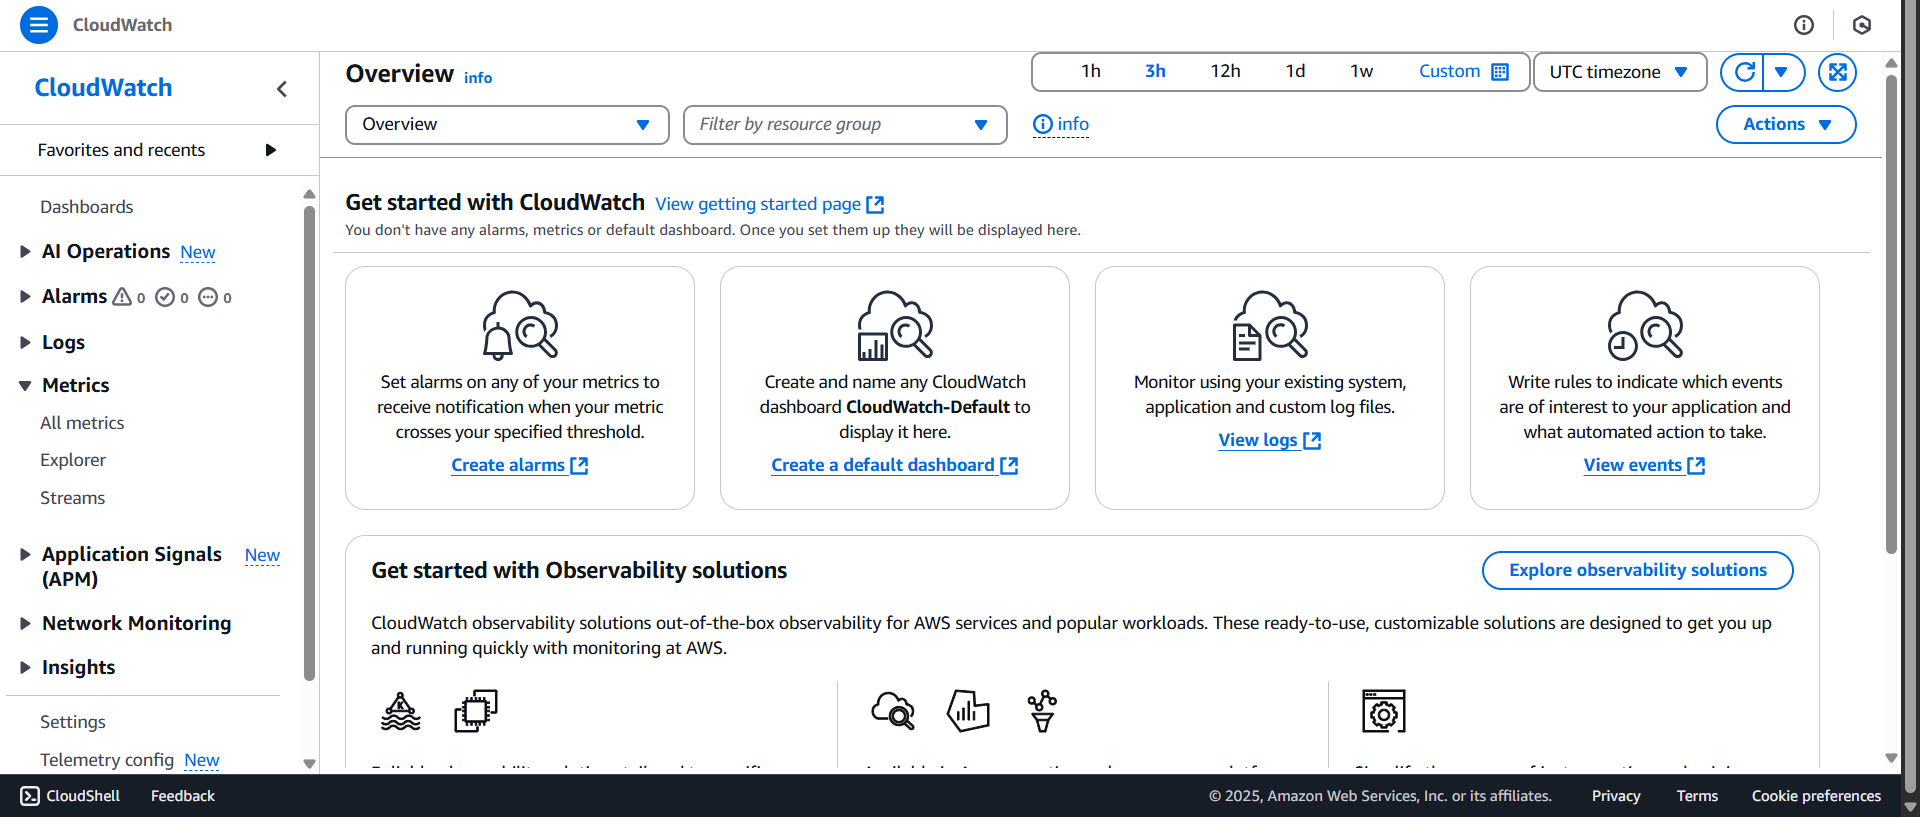Enter full screen mode icon
Viewport: 1920px width, 817px height.
(x=1837, y=72)
